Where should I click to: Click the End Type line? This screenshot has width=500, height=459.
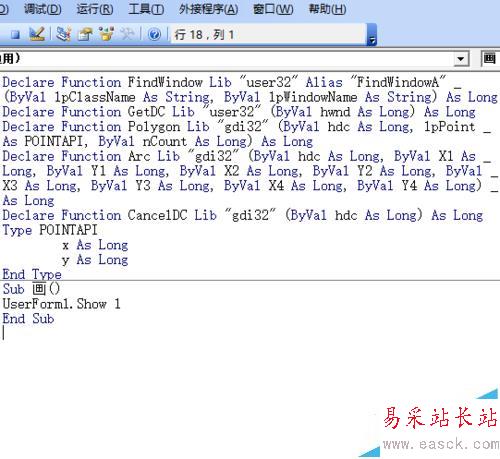pyautogui.click(x=32, y=274)
